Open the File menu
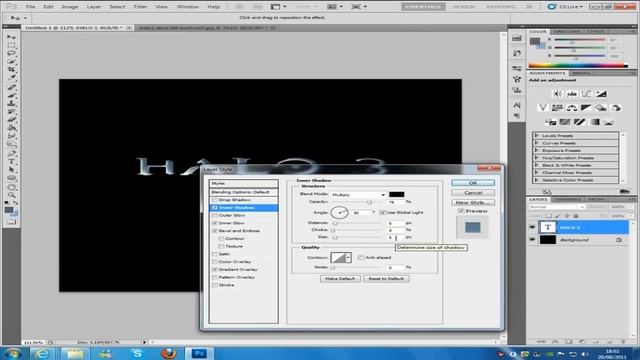640x360 pixels. pyautogui.click(x=30, y=7)
